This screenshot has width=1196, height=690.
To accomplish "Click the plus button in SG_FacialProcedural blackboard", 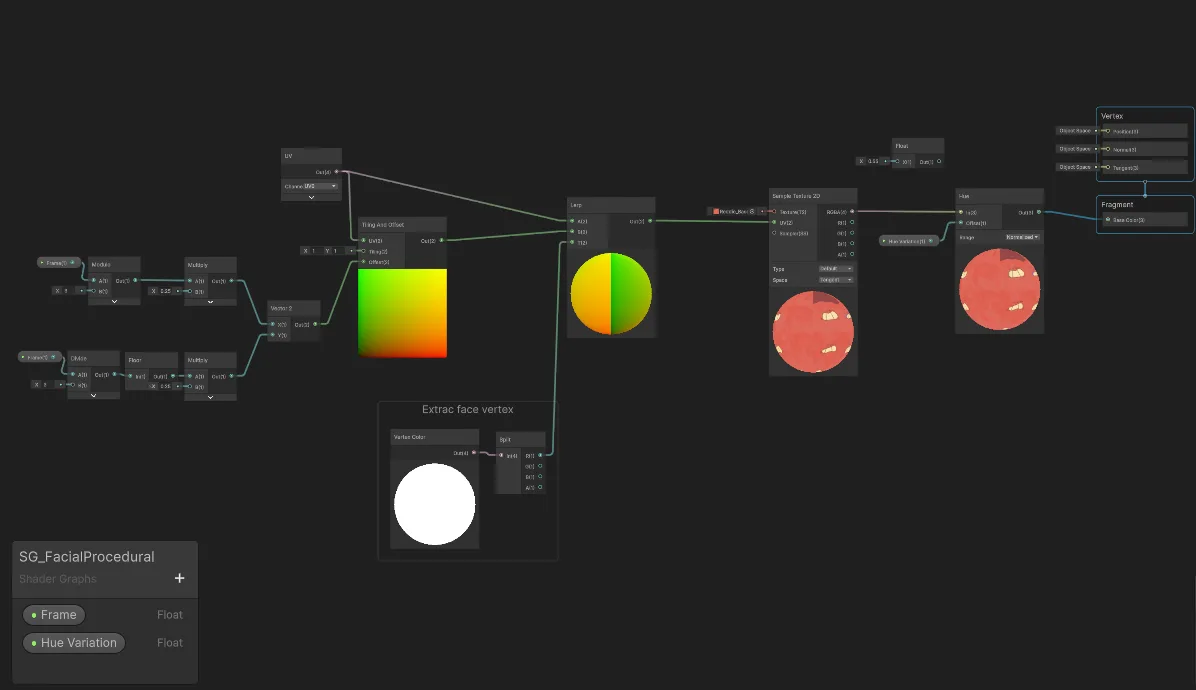I will click(x=179, y=578).
